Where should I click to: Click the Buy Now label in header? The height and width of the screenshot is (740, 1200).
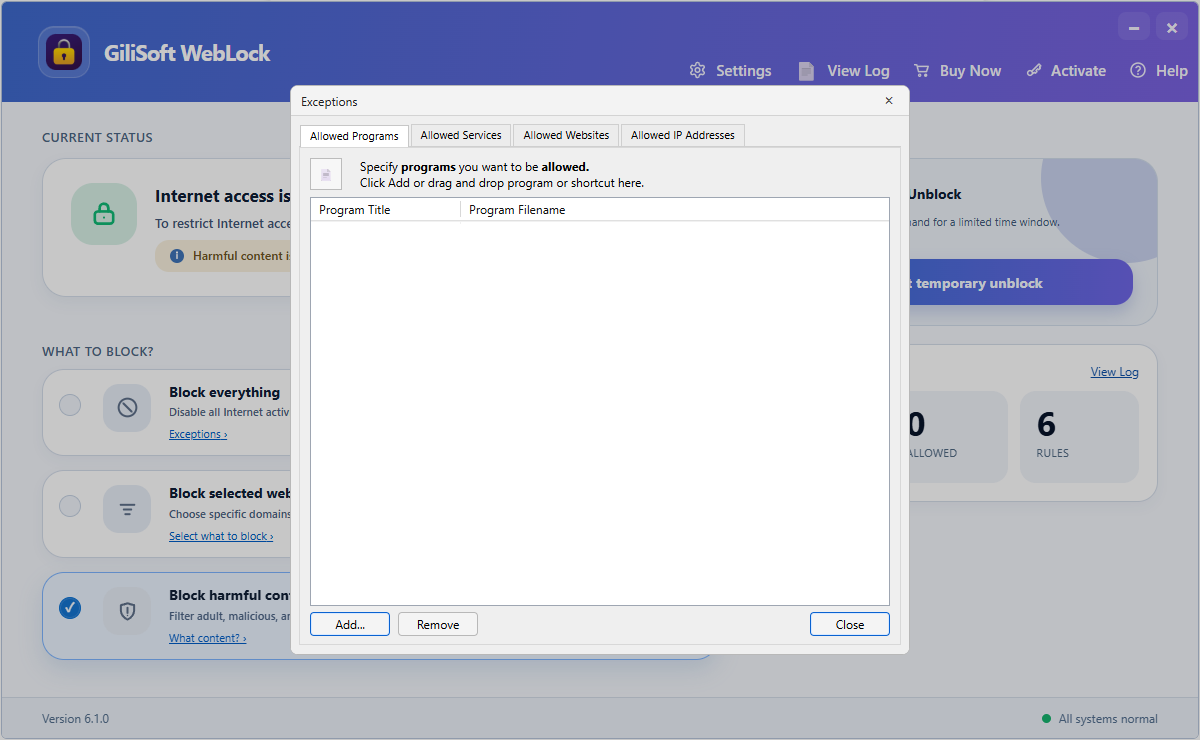point(970,71)
